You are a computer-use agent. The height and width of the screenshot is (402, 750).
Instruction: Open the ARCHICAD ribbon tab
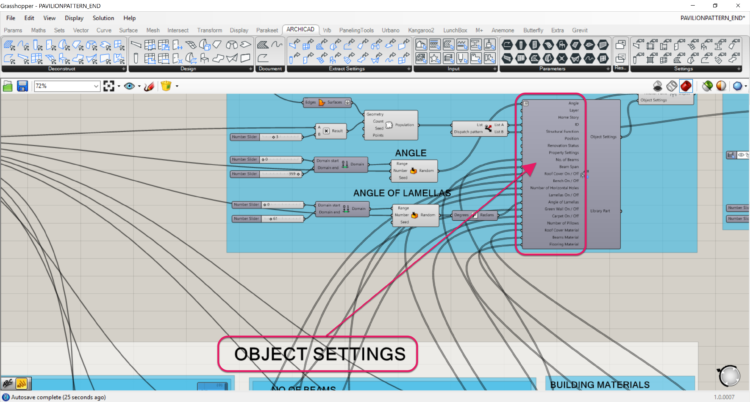[x=300, y=30]
